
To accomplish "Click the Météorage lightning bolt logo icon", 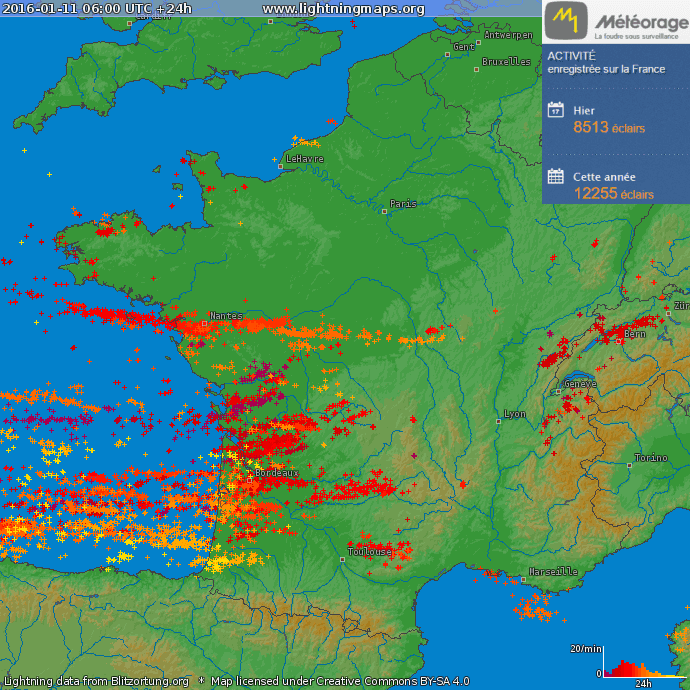I will coord(567,19).
